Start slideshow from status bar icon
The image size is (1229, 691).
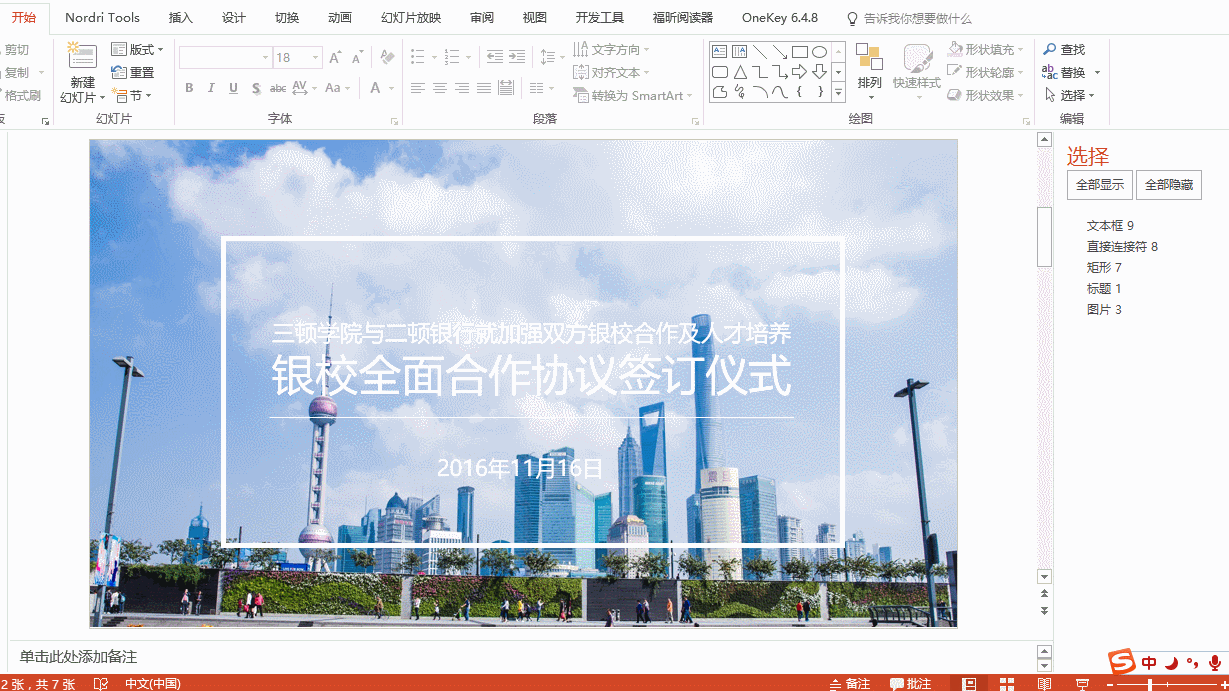click(x=1082, y=684)
